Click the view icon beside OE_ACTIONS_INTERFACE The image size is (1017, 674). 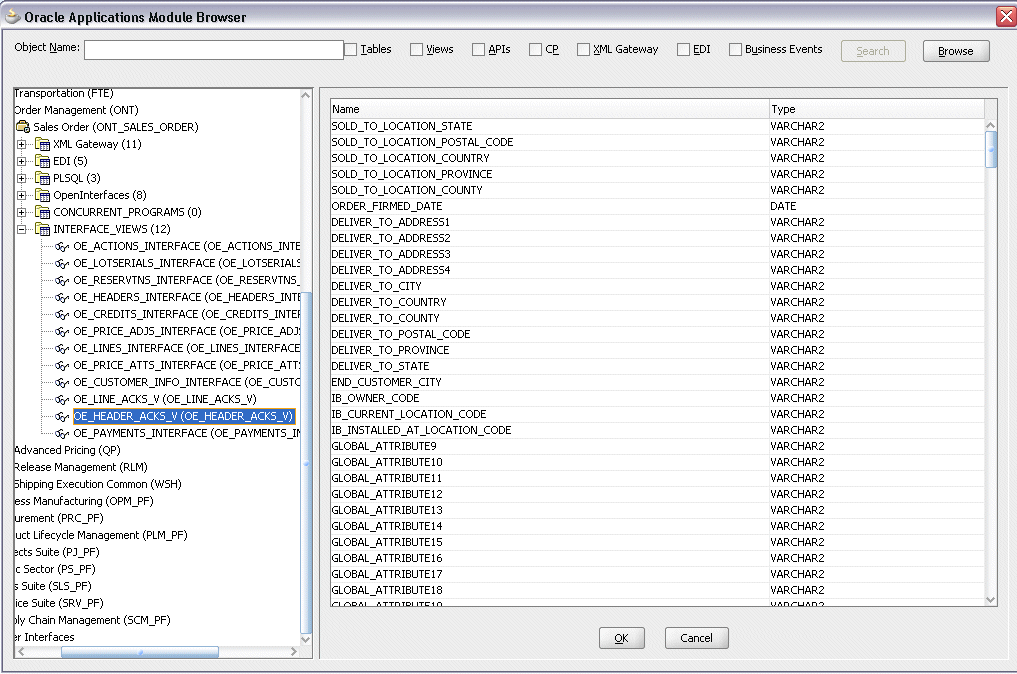[62, 247]
